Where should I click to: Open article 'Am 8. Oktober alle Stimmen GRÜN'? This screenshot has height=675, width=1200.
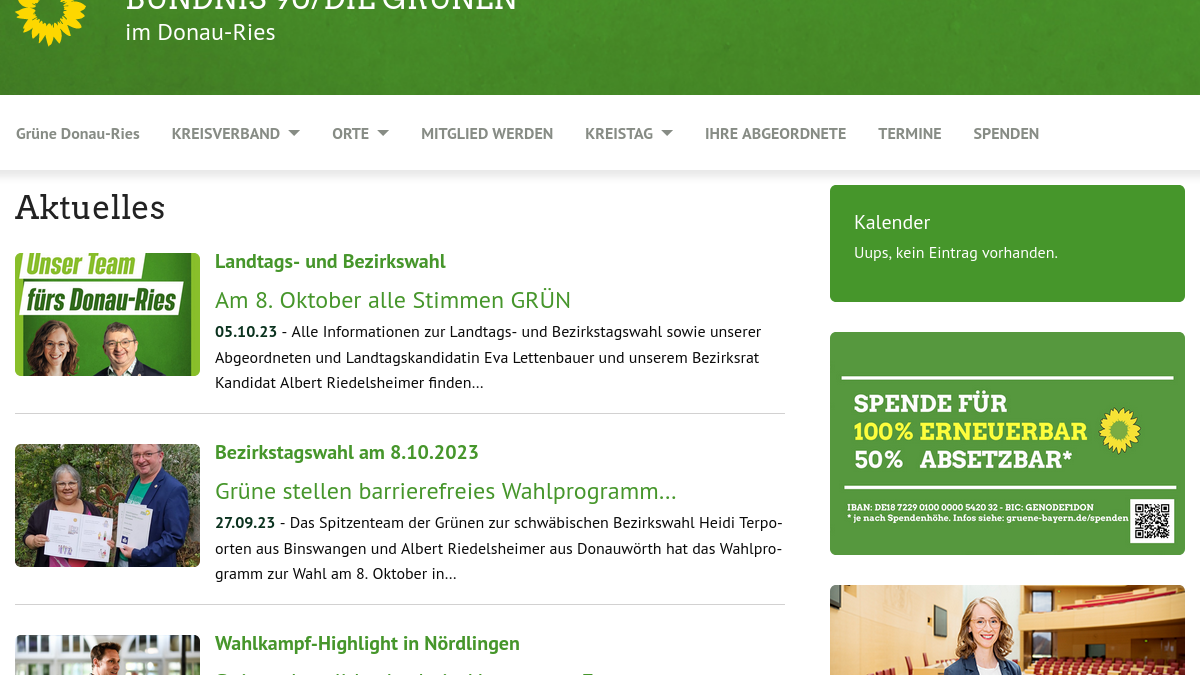(393, 300)
